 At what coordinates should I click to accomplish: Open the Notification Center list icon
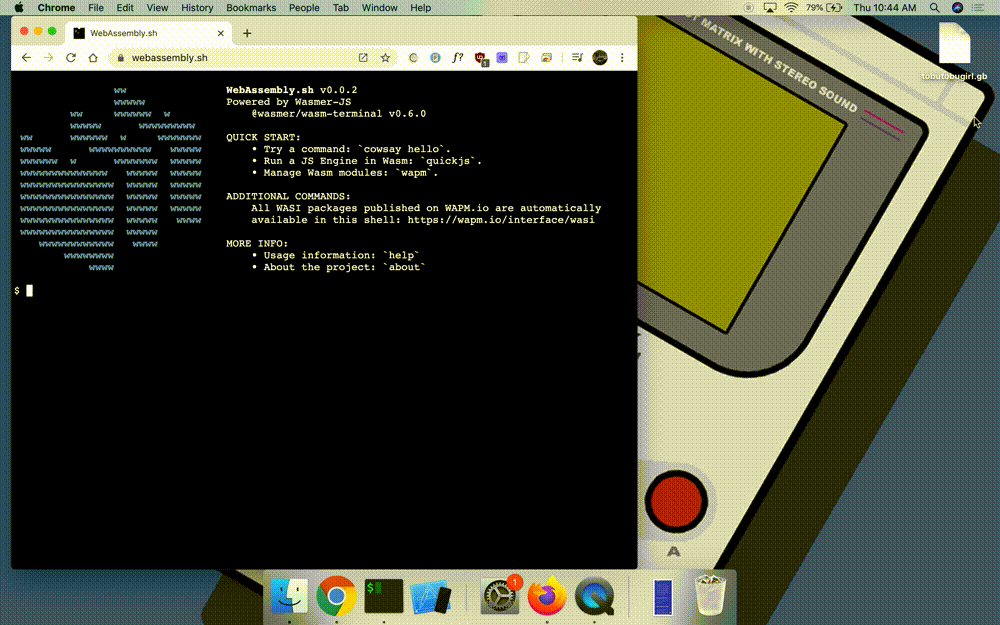978,8
